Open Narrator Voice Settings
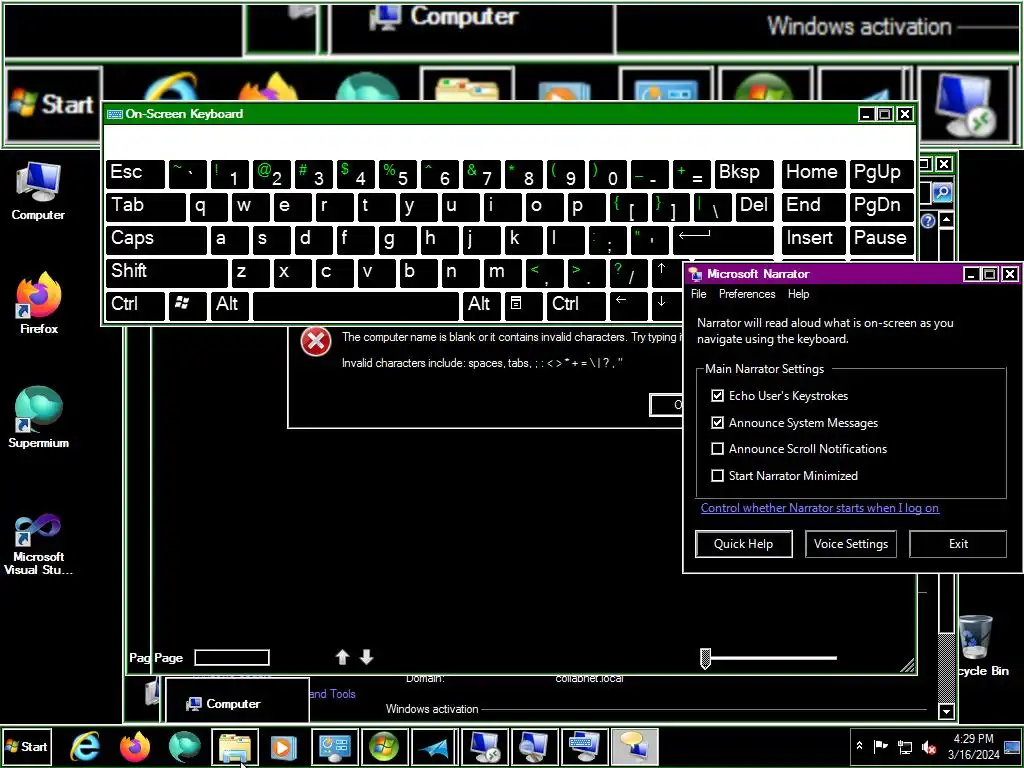Screen dimensions: 1024x768 click(851, 544)
